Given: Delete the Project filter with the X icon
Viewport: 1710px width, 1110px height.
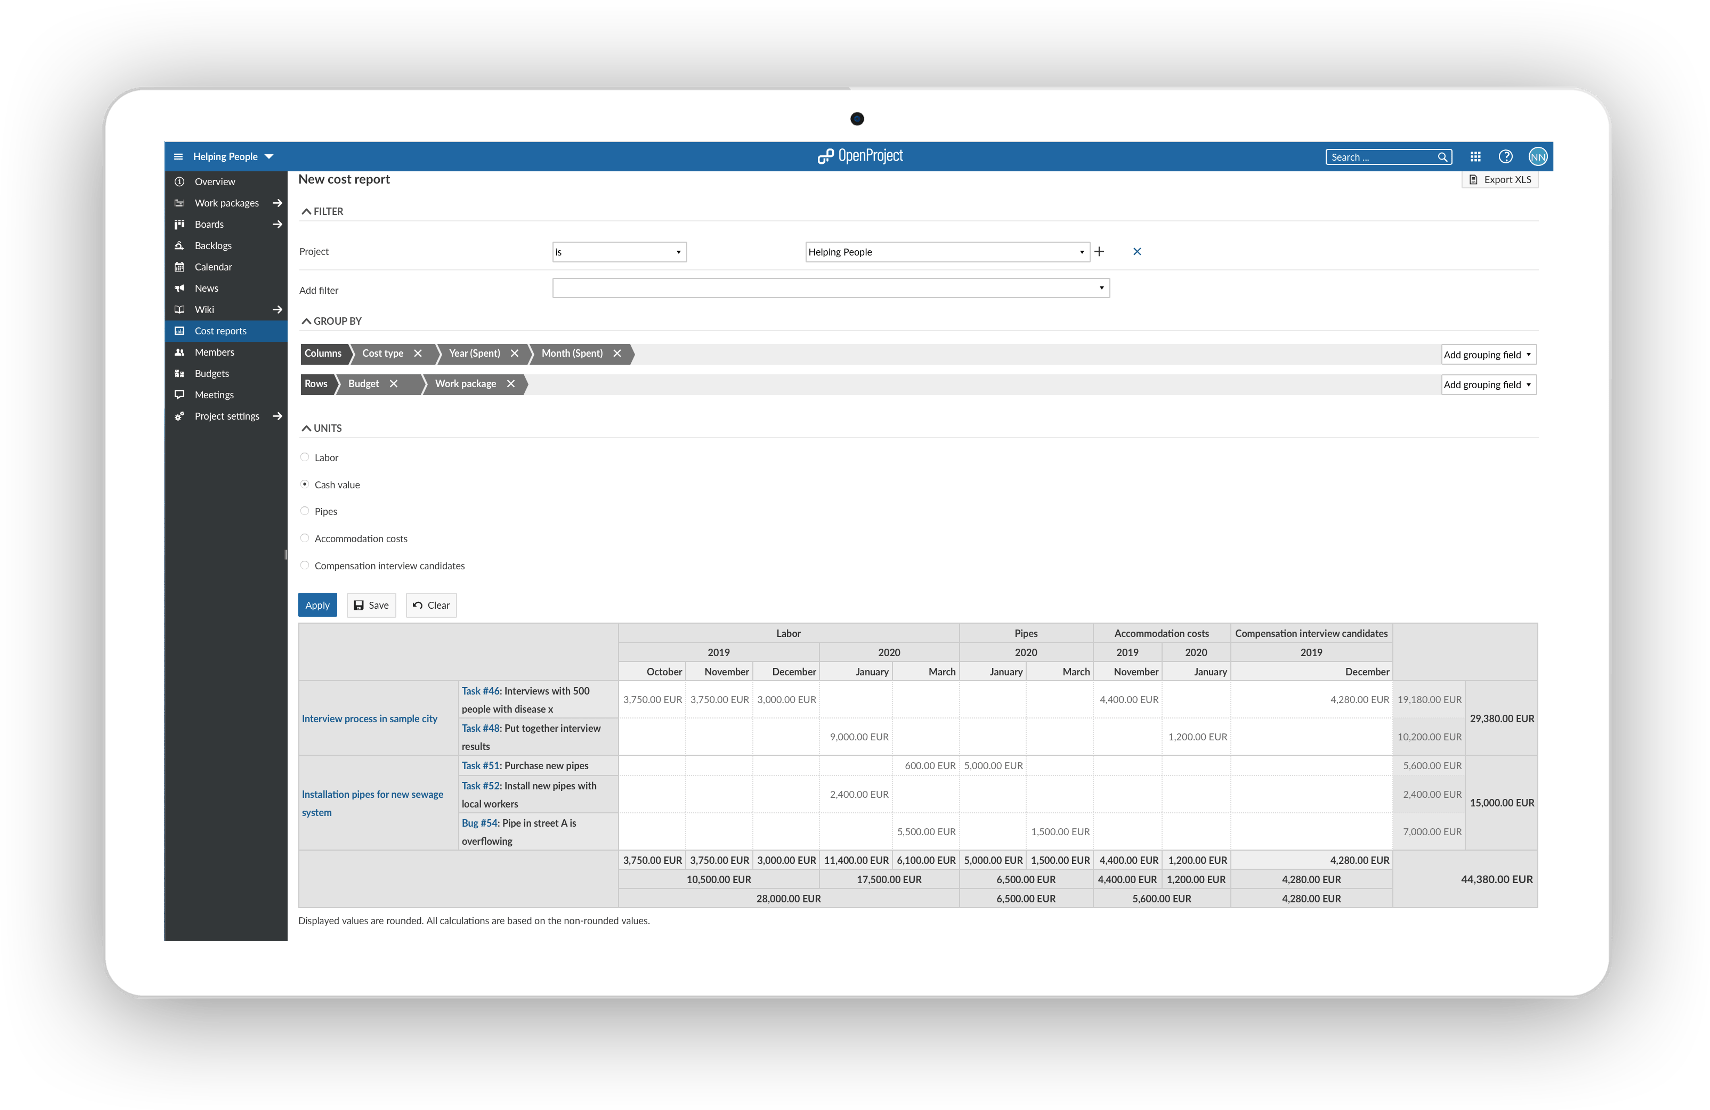Looking at the screenshot, I should pyautogui.click(x=1137, y=252).
